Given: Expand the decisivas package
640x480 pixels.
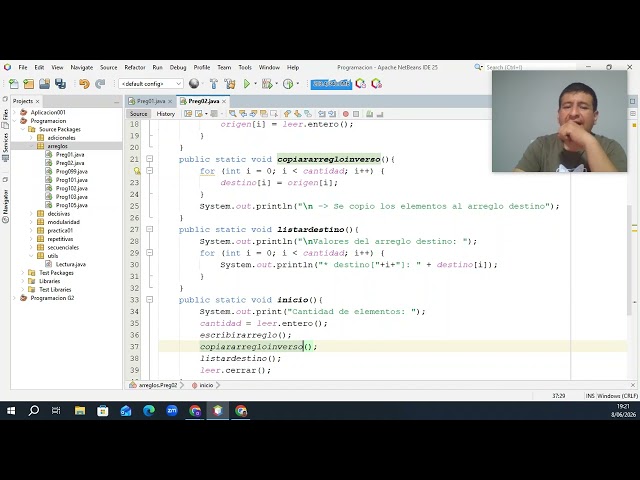Looking at the screenshot, I should click(x=31, y=213).
